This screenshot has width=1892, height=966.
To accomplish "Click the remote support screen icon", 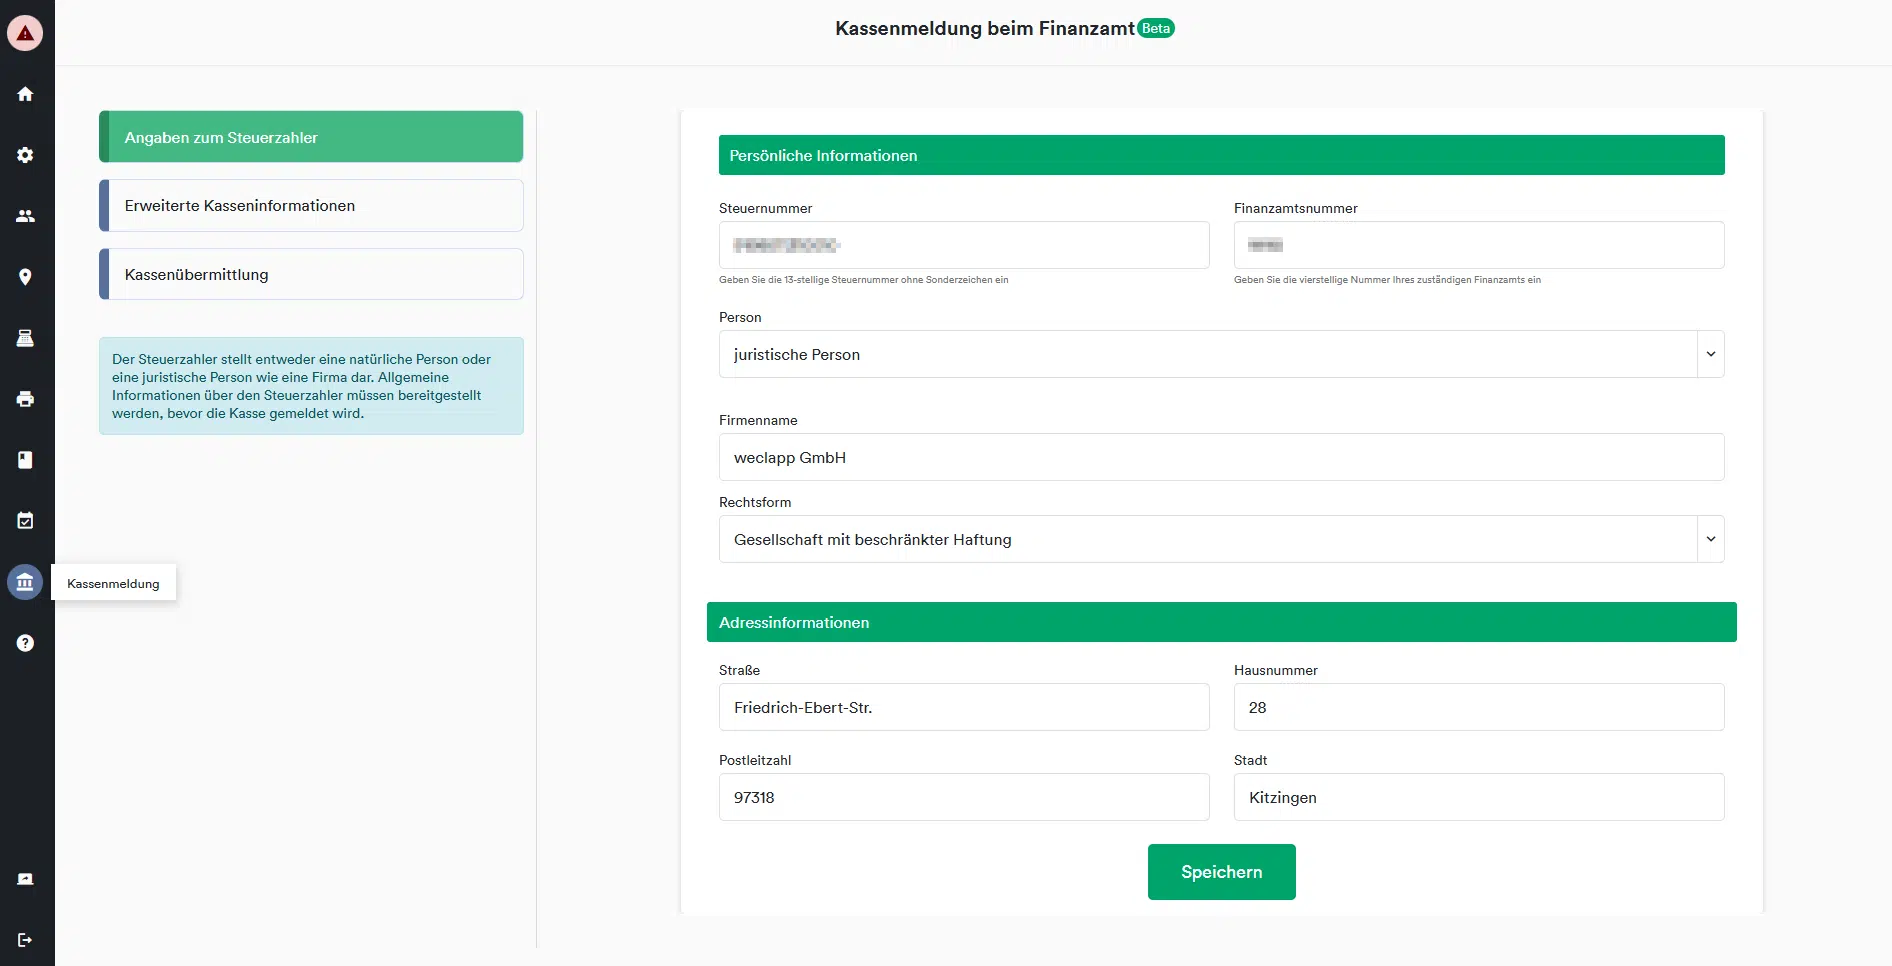I will pos(25,879).
